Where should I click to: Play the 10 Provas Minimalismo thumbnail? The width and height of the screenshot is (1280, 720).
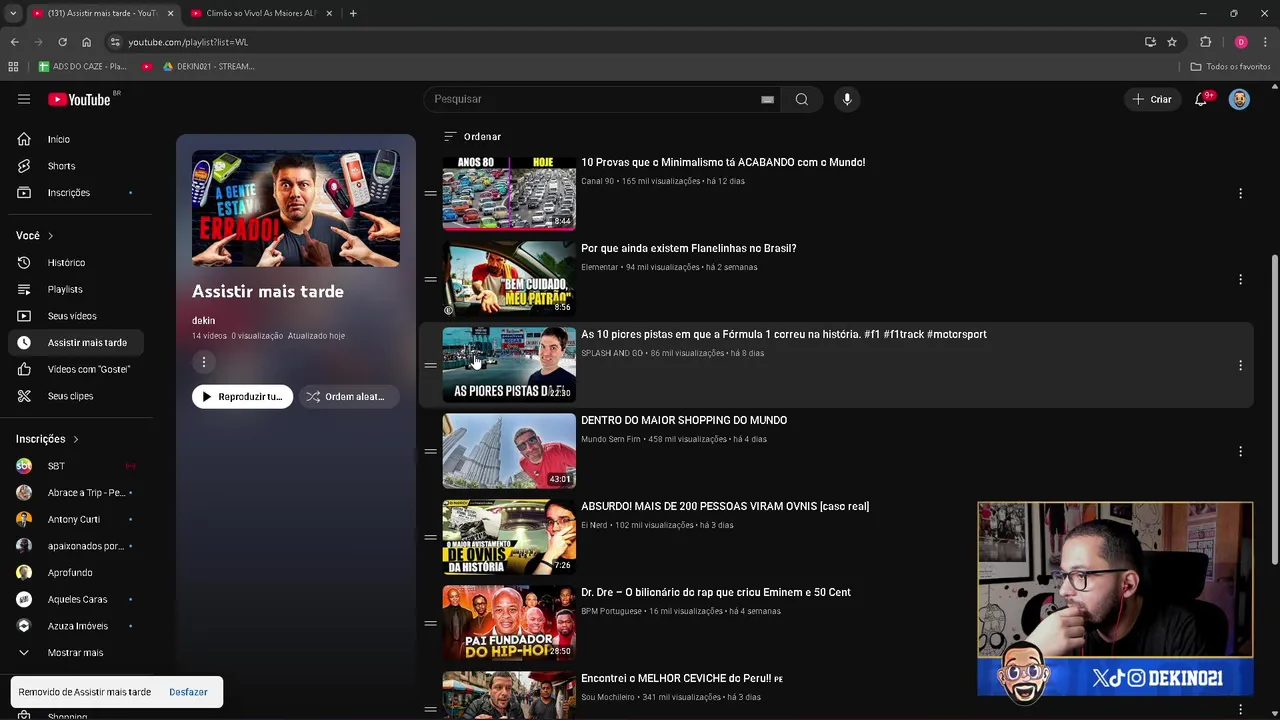509,193
